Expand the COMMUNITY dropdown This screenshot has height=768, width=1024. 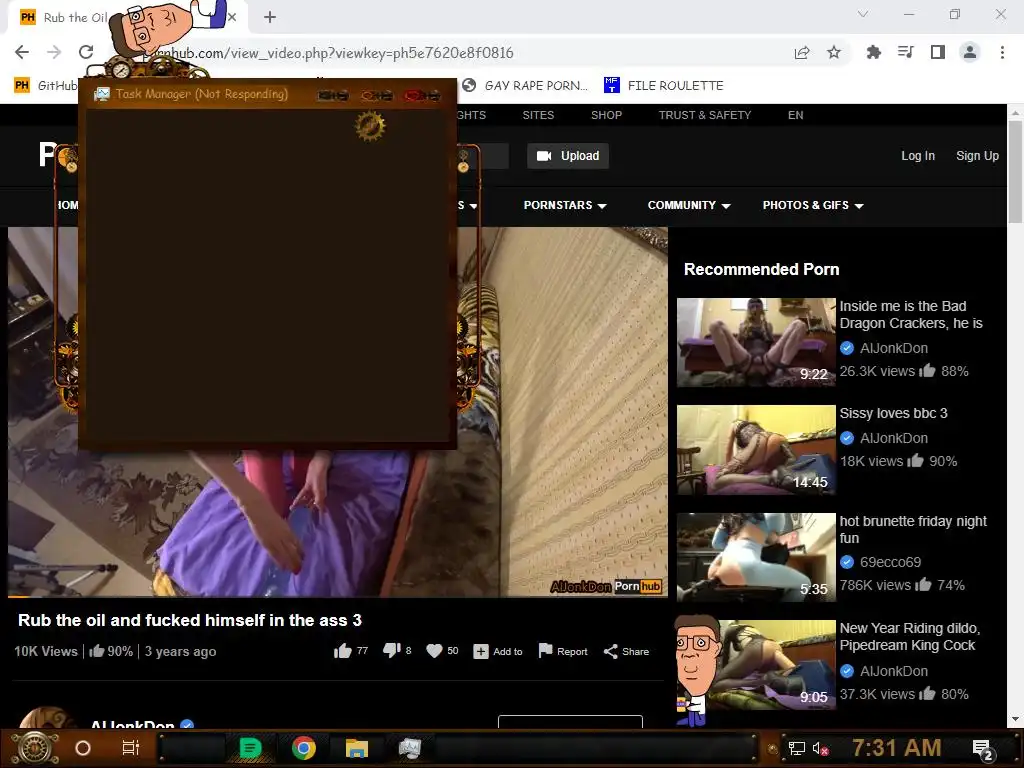click(689, 205)
